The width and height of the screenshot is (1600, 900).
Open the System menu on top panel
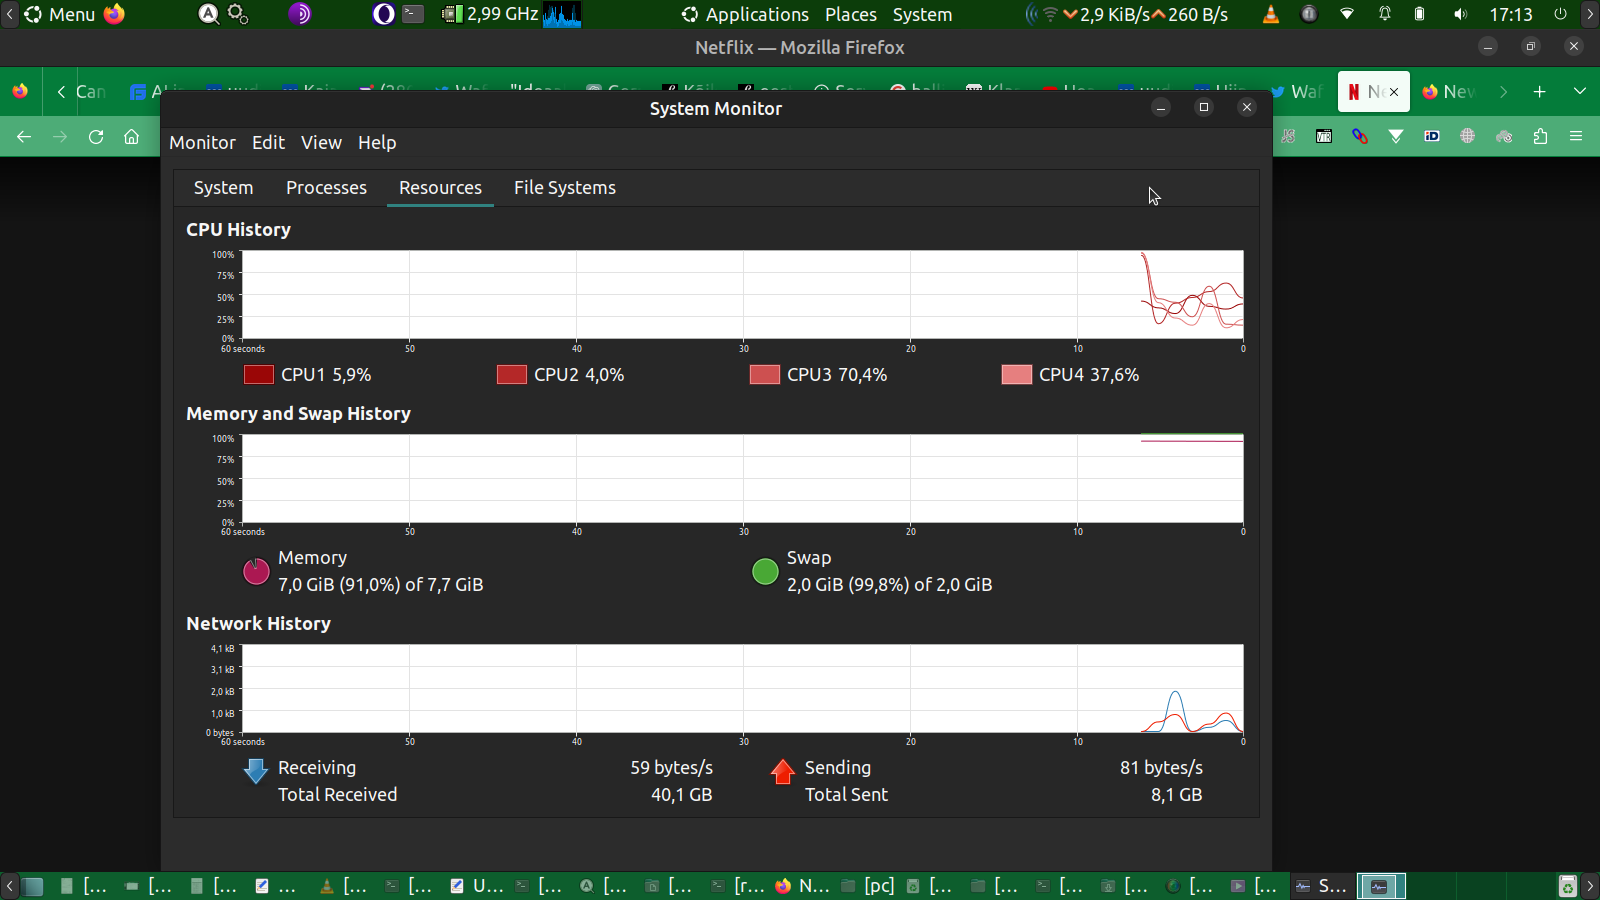(x=922, y=14)
